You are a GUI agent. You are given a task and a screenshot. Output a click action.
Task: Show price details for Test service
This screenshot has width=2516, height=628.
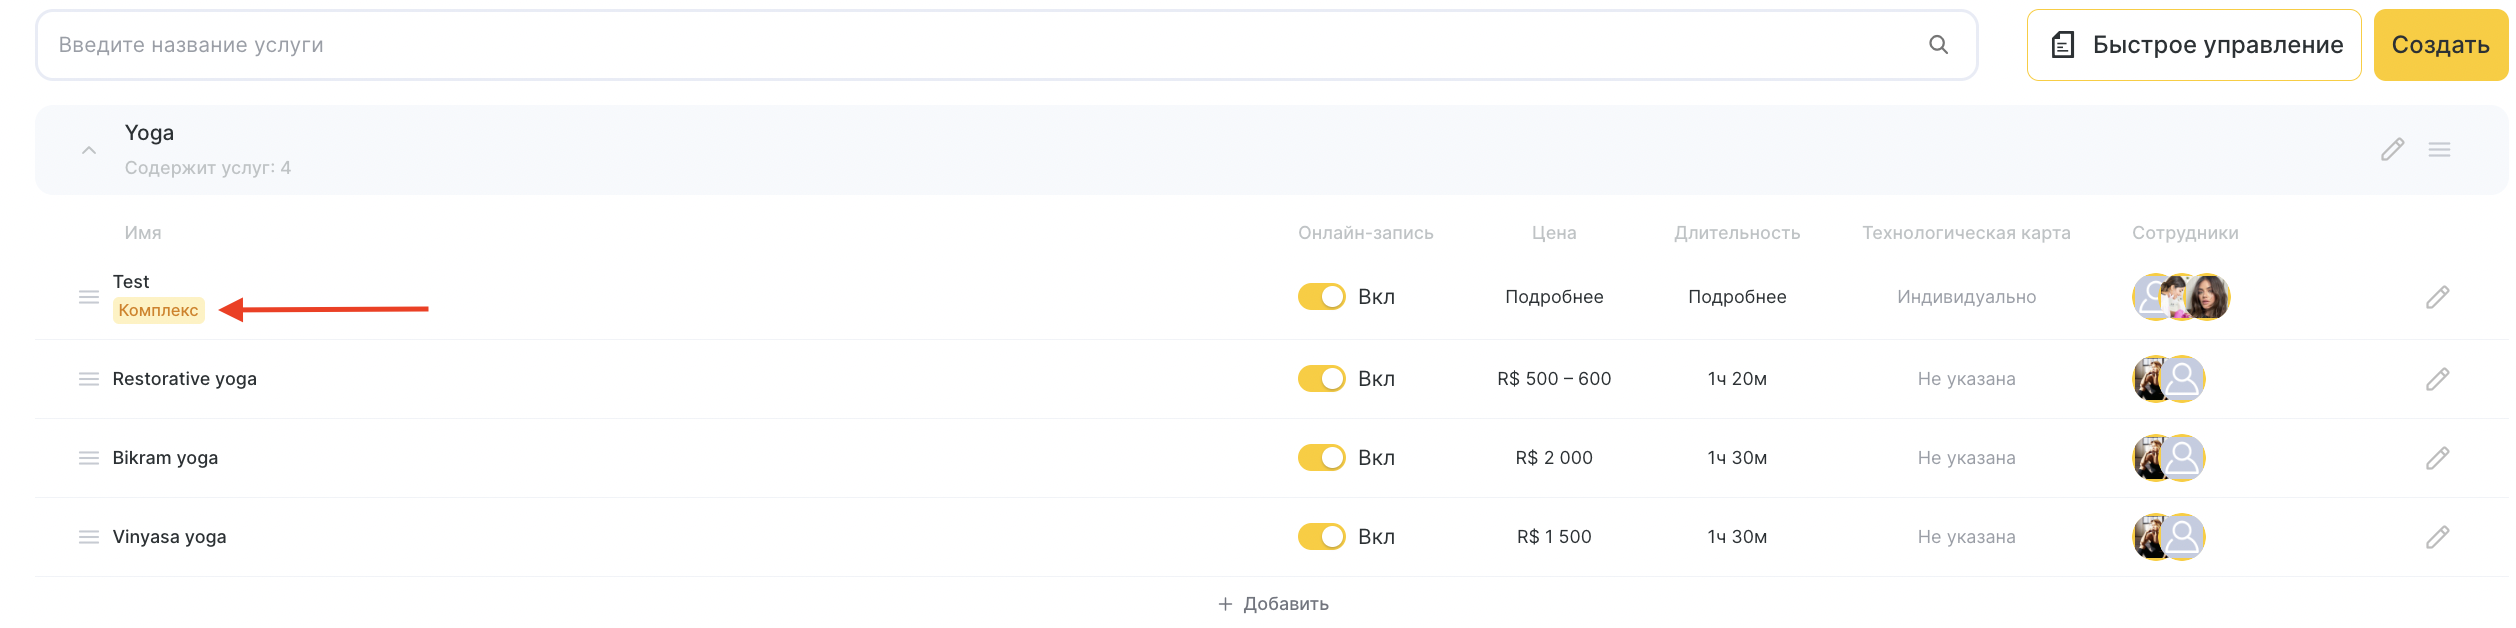[x=1553, y=297]
